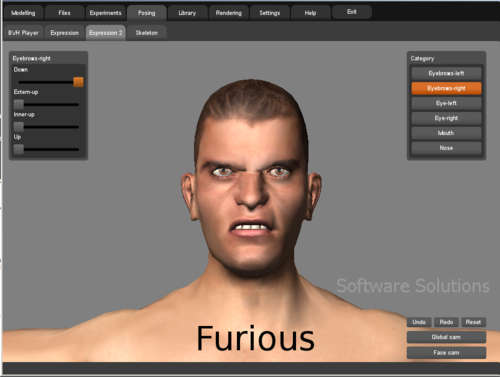Click the Extern-up slider handle
This screenshot has width=500, height=377.
click(x=19, y=104)
